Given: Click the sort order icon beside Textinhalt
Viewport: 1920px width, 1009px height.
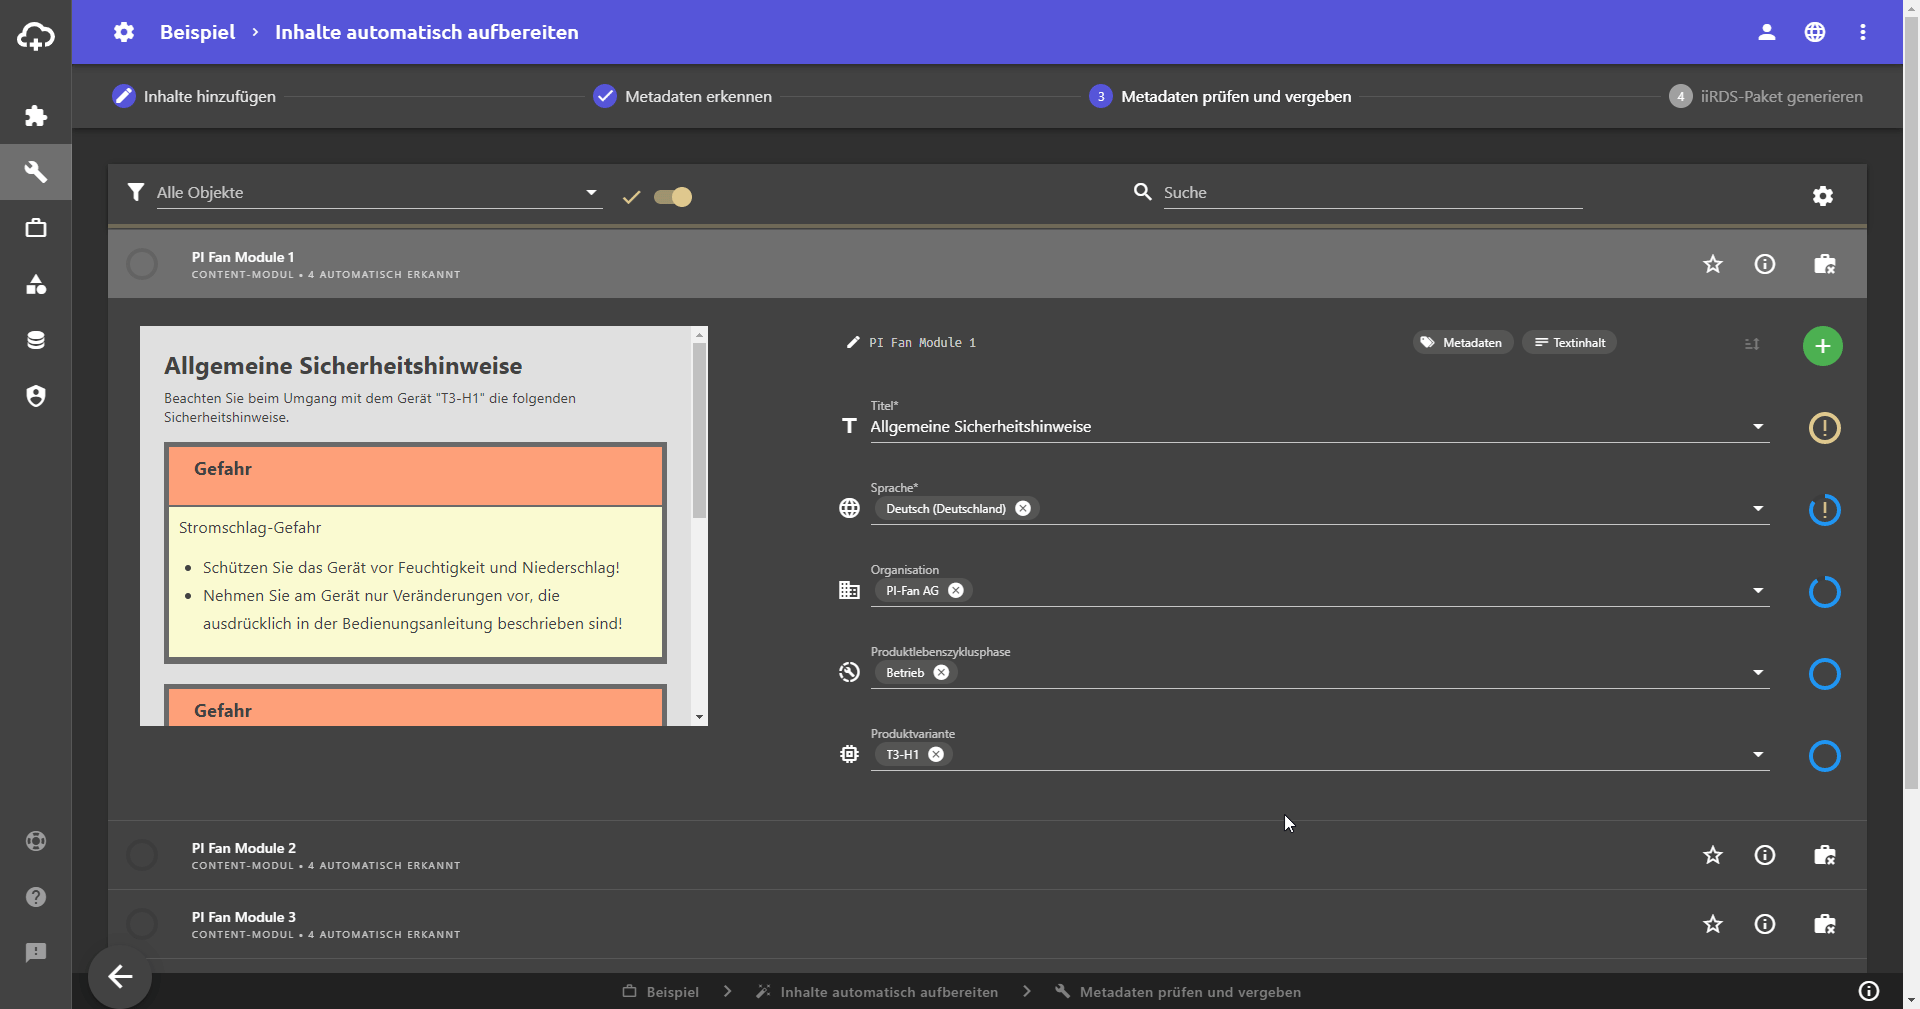Looking at the screenshot, I should pos(1752,344).
